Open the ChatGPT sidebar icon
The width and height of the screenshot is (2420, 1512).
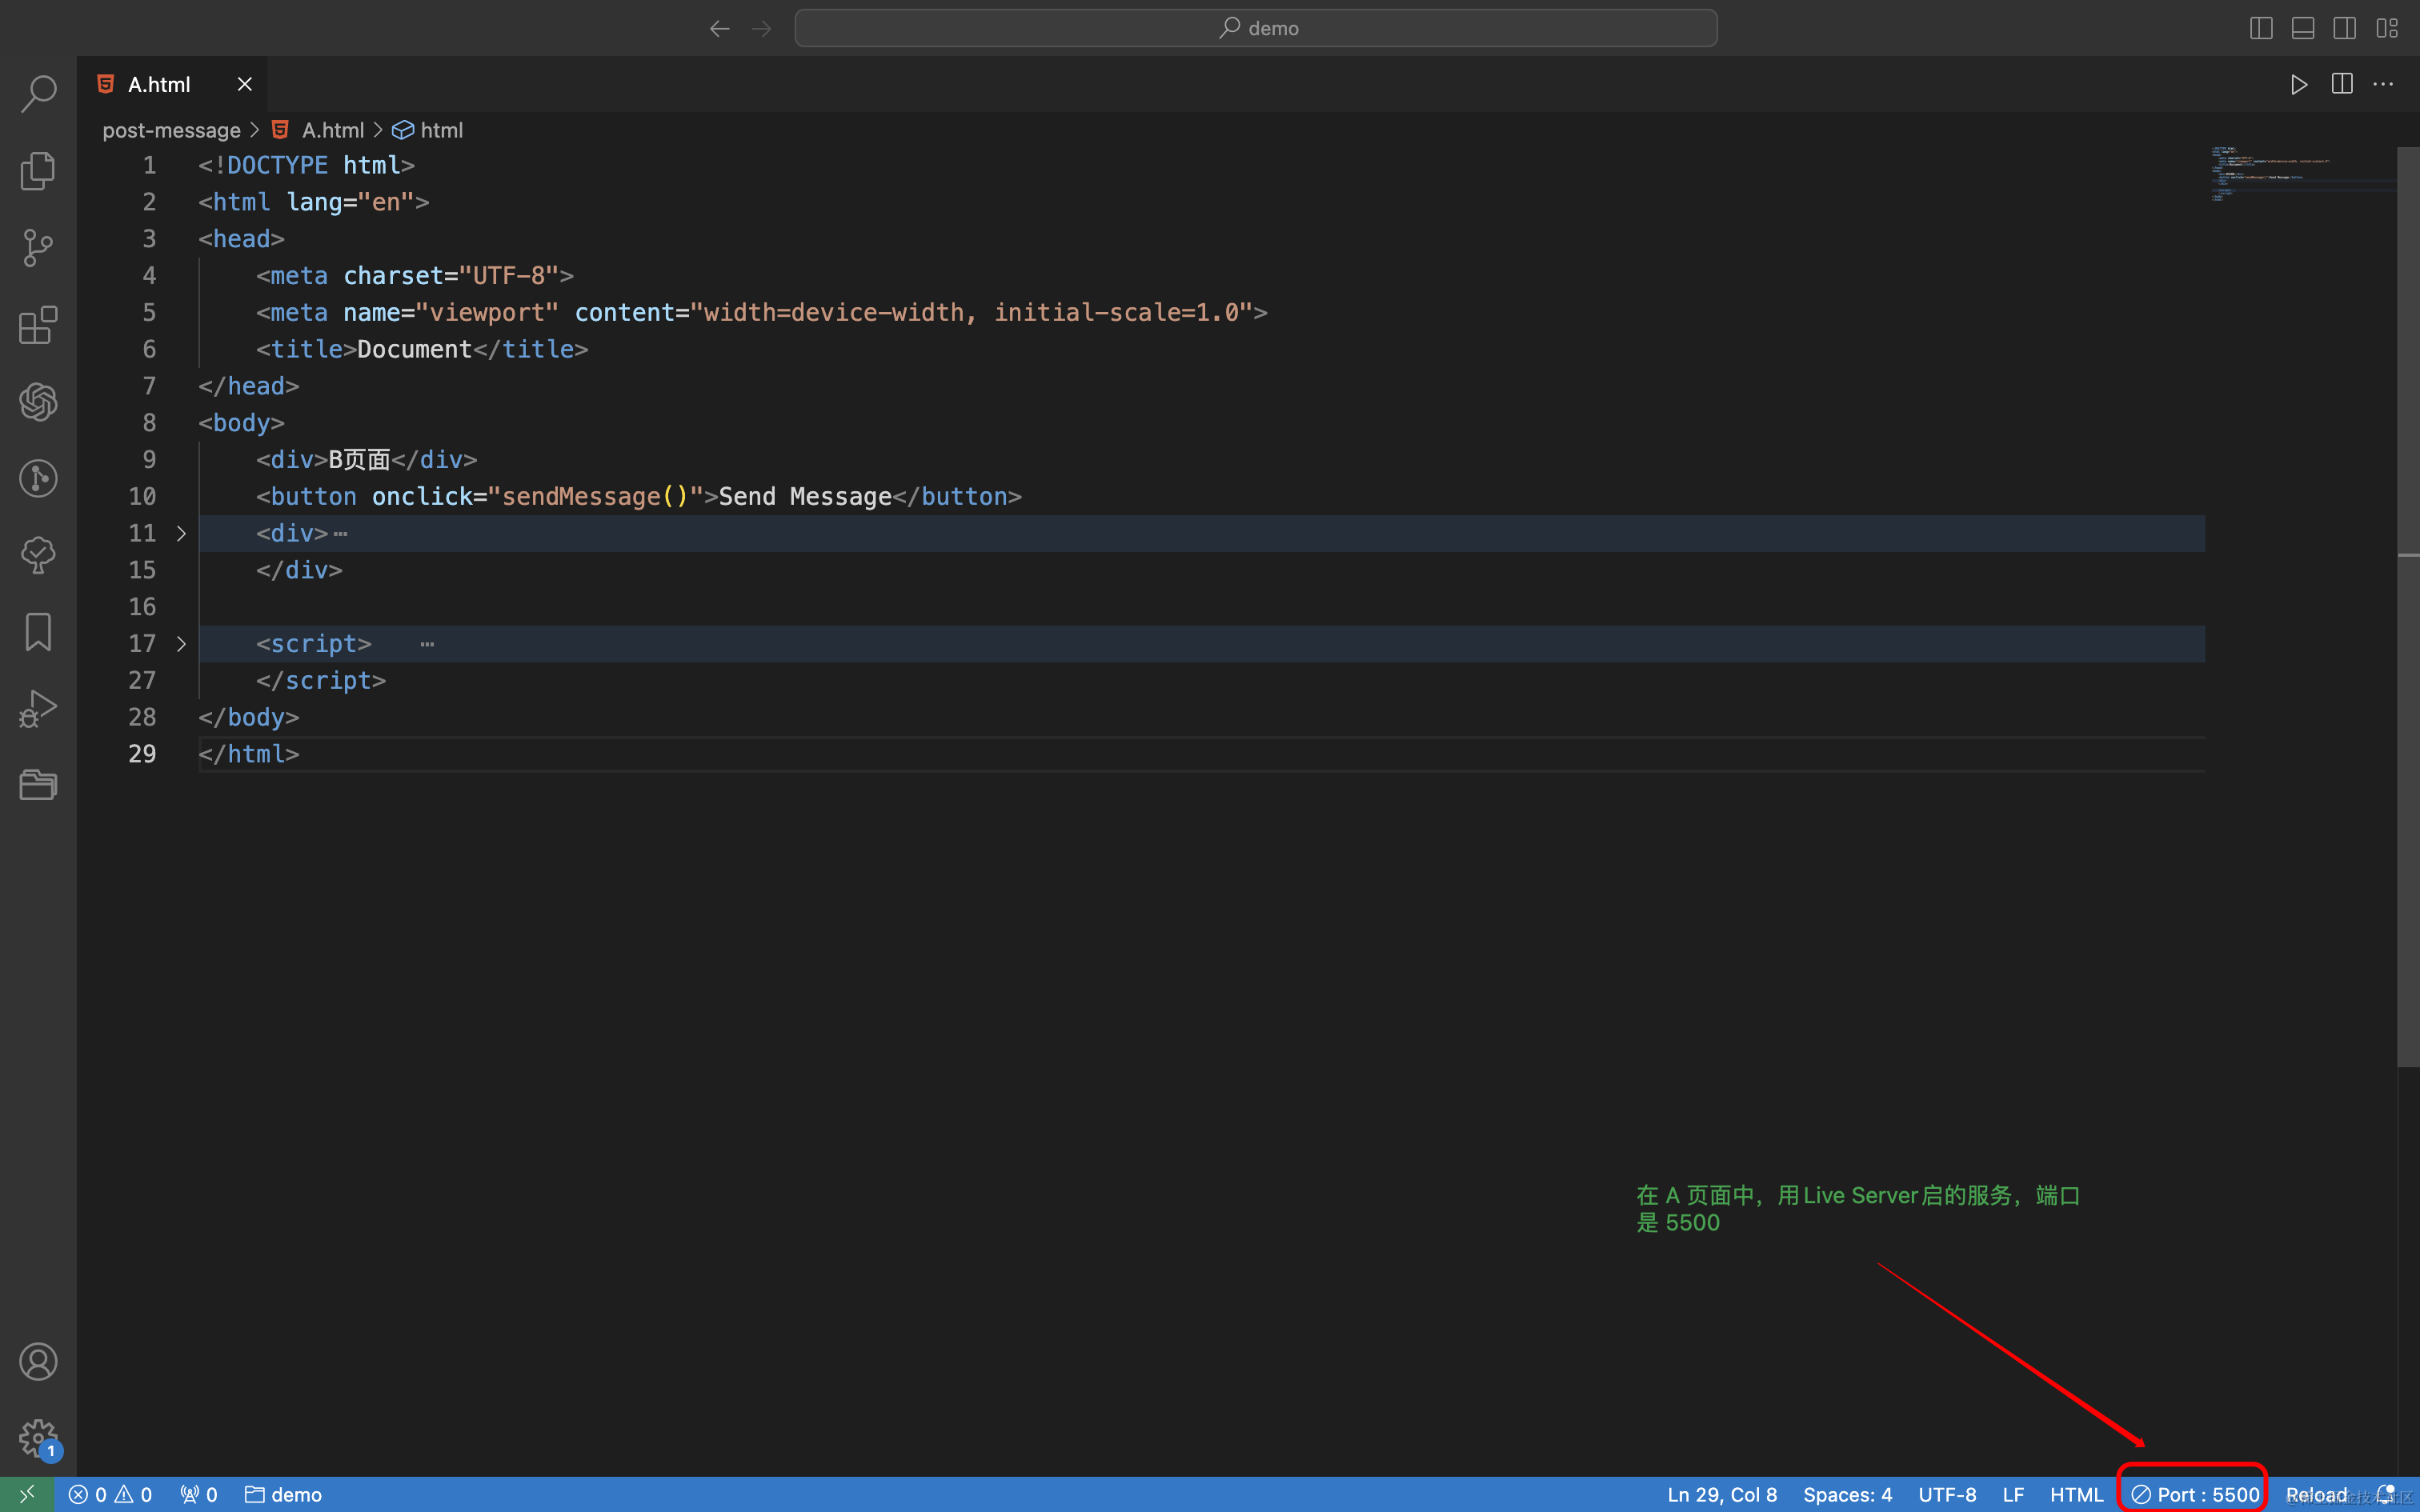(x=38, y=402)
